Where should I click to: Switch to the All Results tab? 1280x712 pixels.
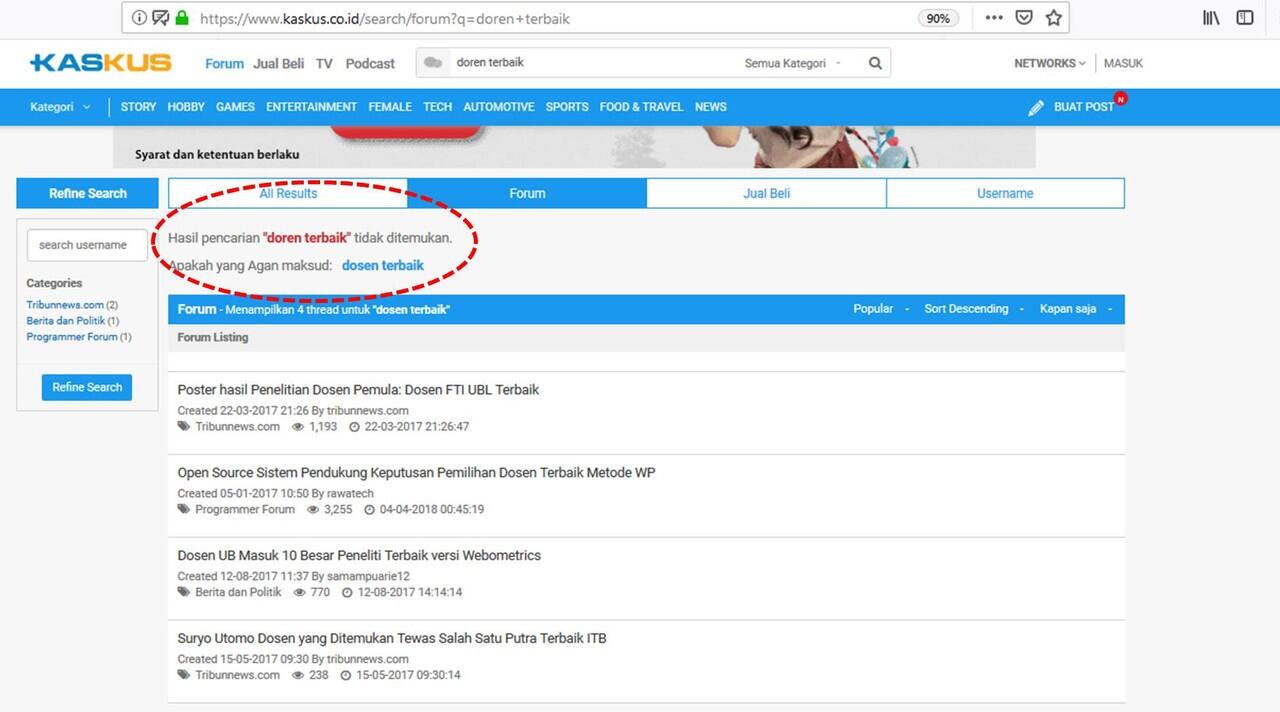pyautogui.click(x=288, y=193)
